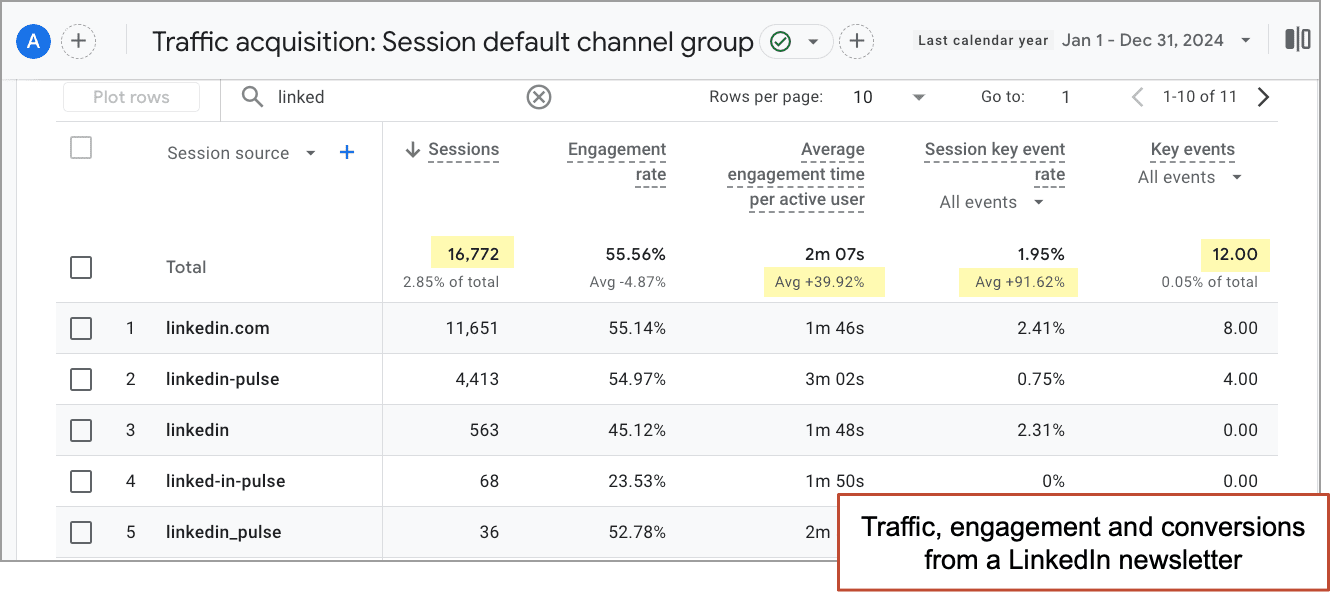Click Average engagement time per active user header
This screenshot has width=1337, height=597.
coord(796,174)
